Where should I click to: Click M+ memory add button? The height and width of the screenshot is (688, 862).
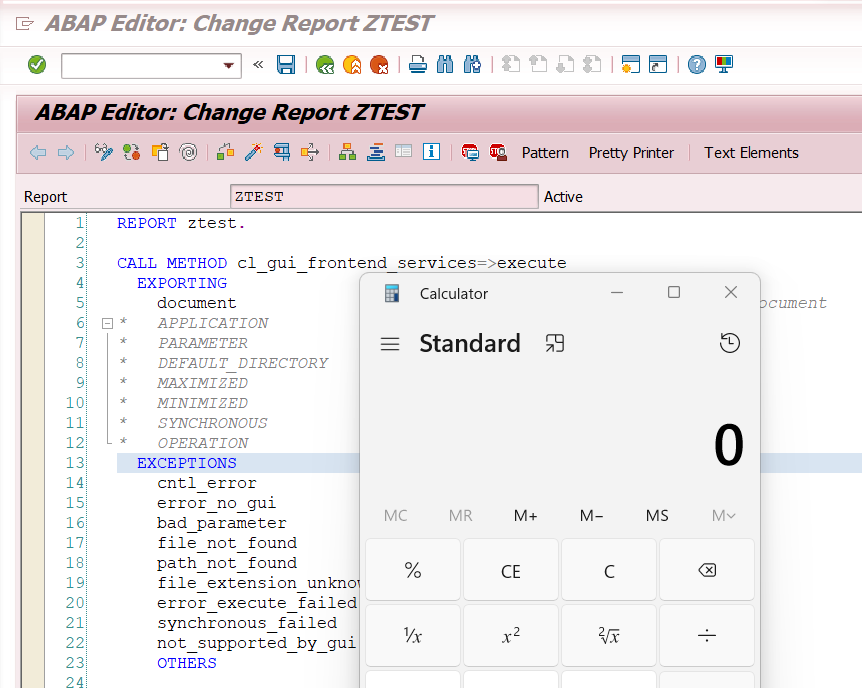526,516
